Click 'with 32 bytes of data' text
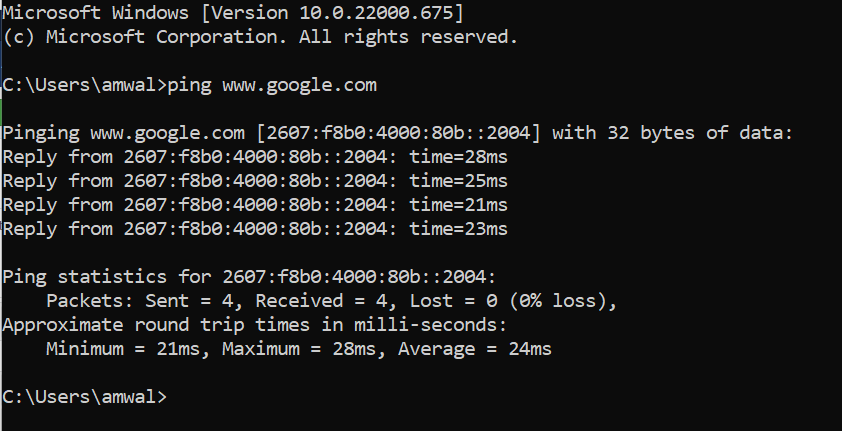842x431 pixels. [672, 133]
